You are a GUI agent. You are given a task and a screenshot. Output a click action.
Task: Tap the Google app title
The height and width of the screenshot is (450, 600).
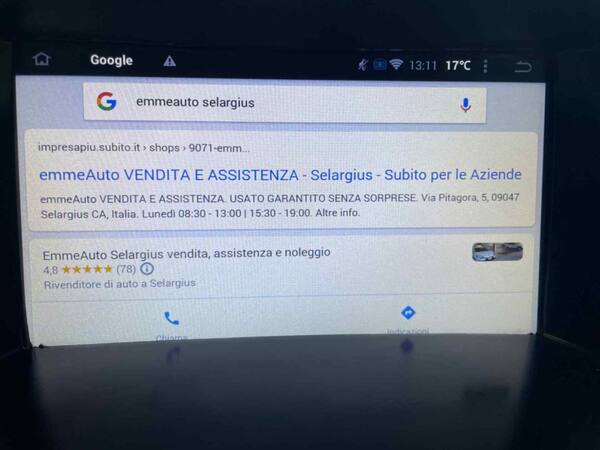point(111,60)
